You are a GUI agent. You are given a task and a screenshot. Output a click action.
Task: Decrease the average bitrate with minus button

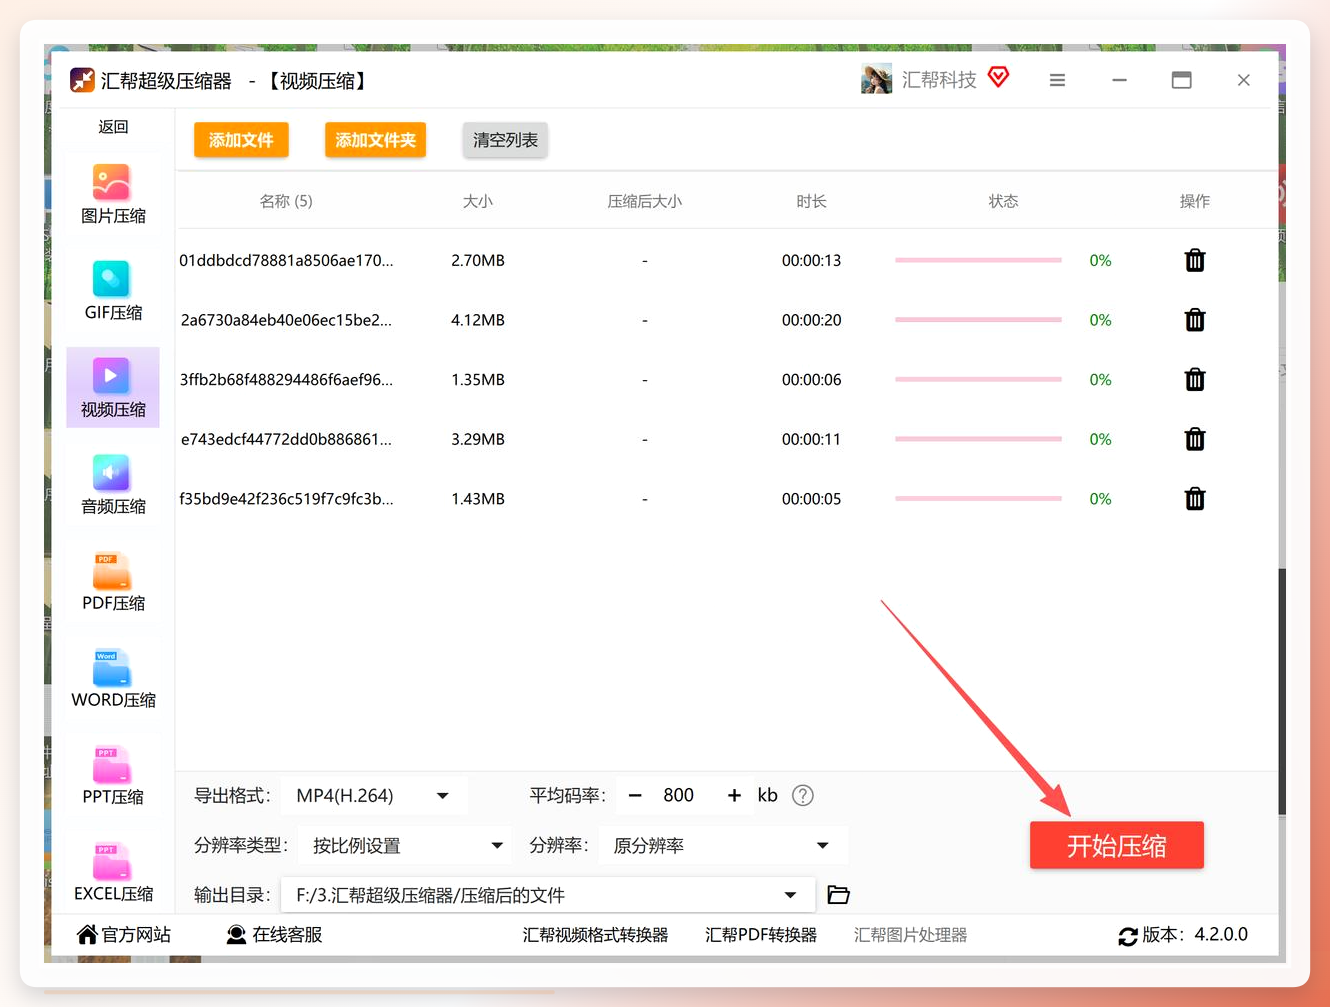click(635, 796)
